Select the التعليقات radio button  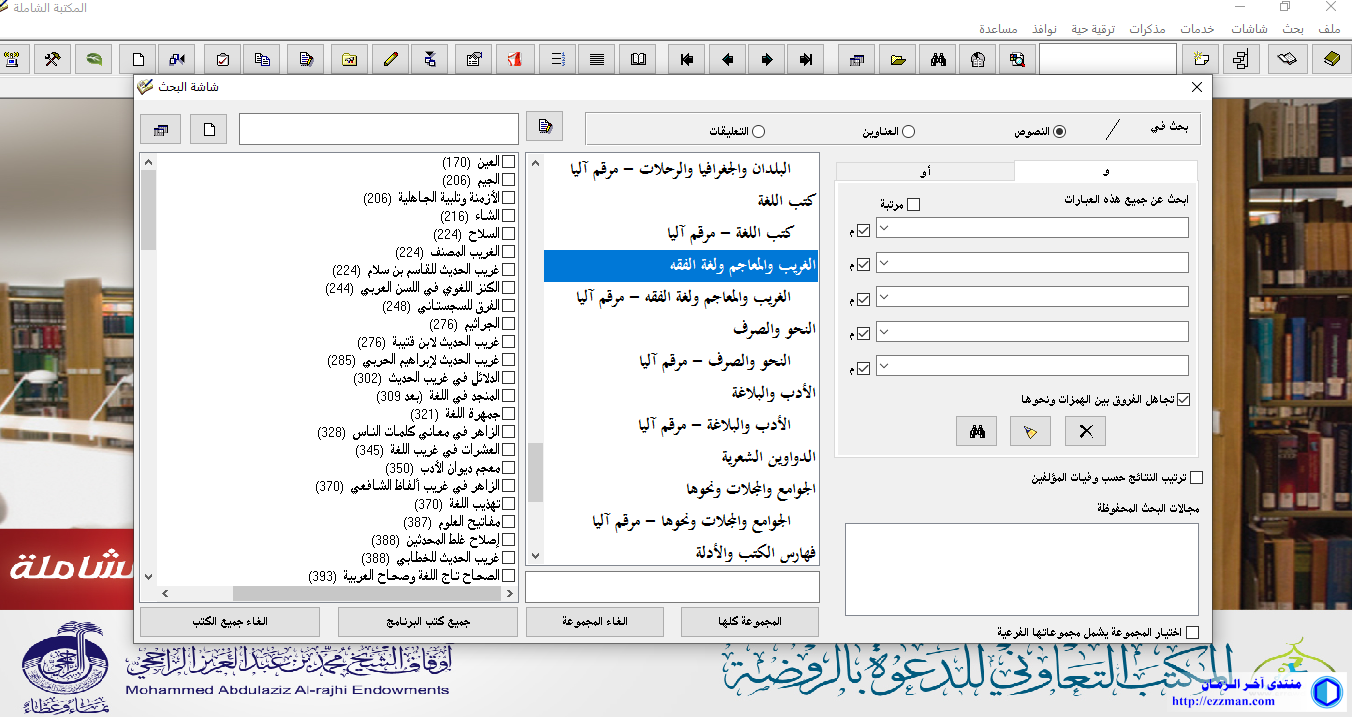pos(759,131)
